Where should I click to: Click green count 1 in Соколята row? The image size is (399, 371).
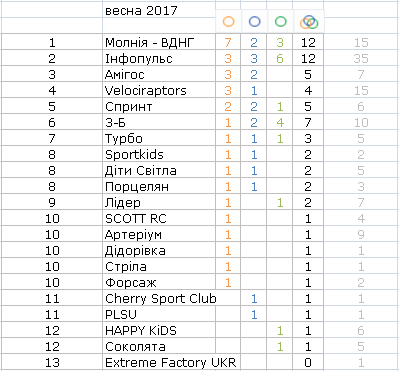[280, 346]
